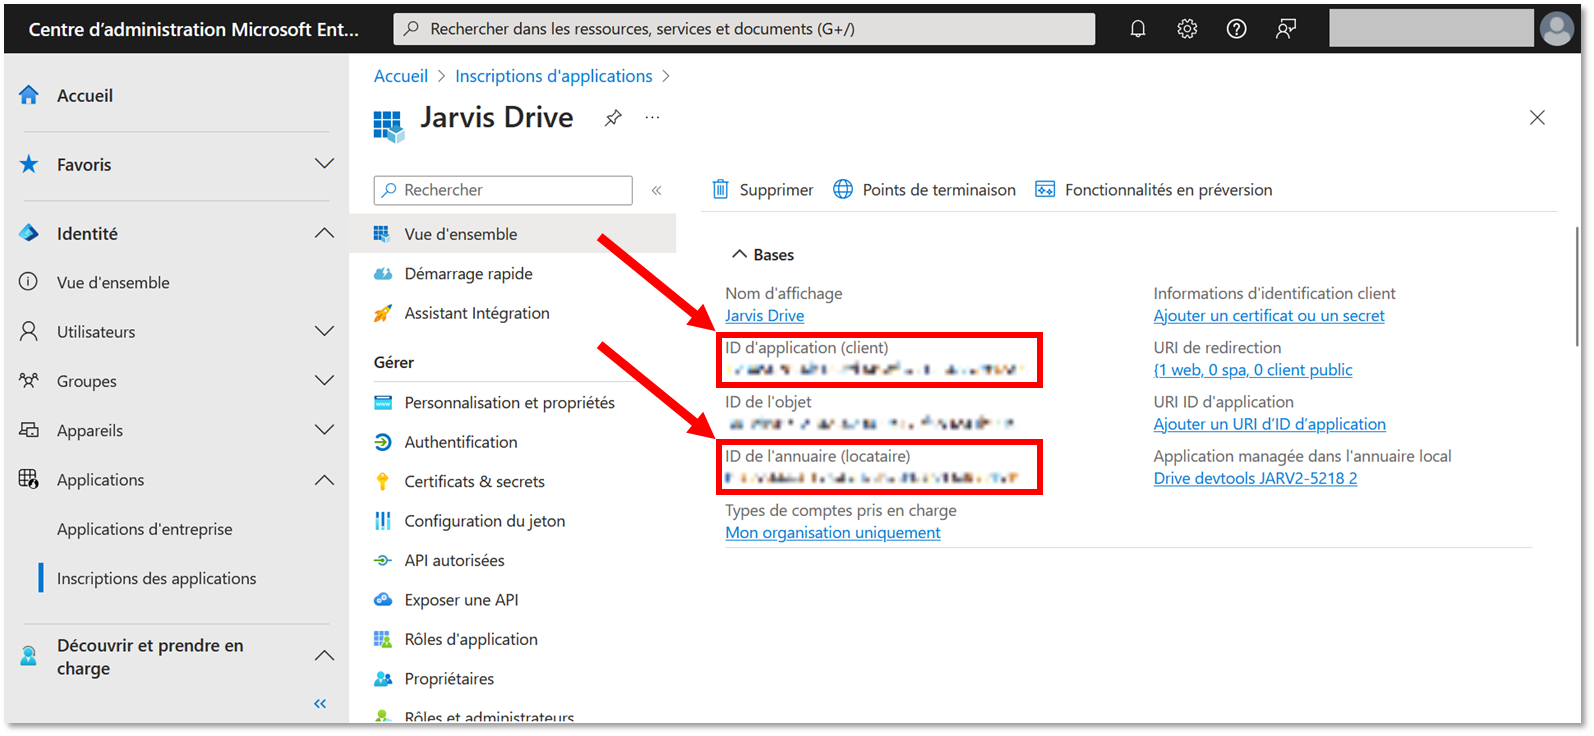Focus the Rechercher menu search field
Image resolution: width=1594 pixels, height=736 pixels.
click(x=503, y=190)
